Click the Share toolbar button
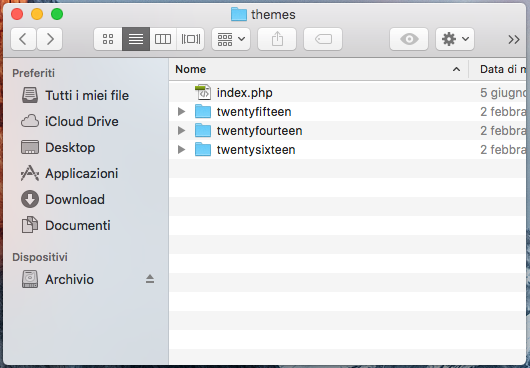 pos(277,39)
